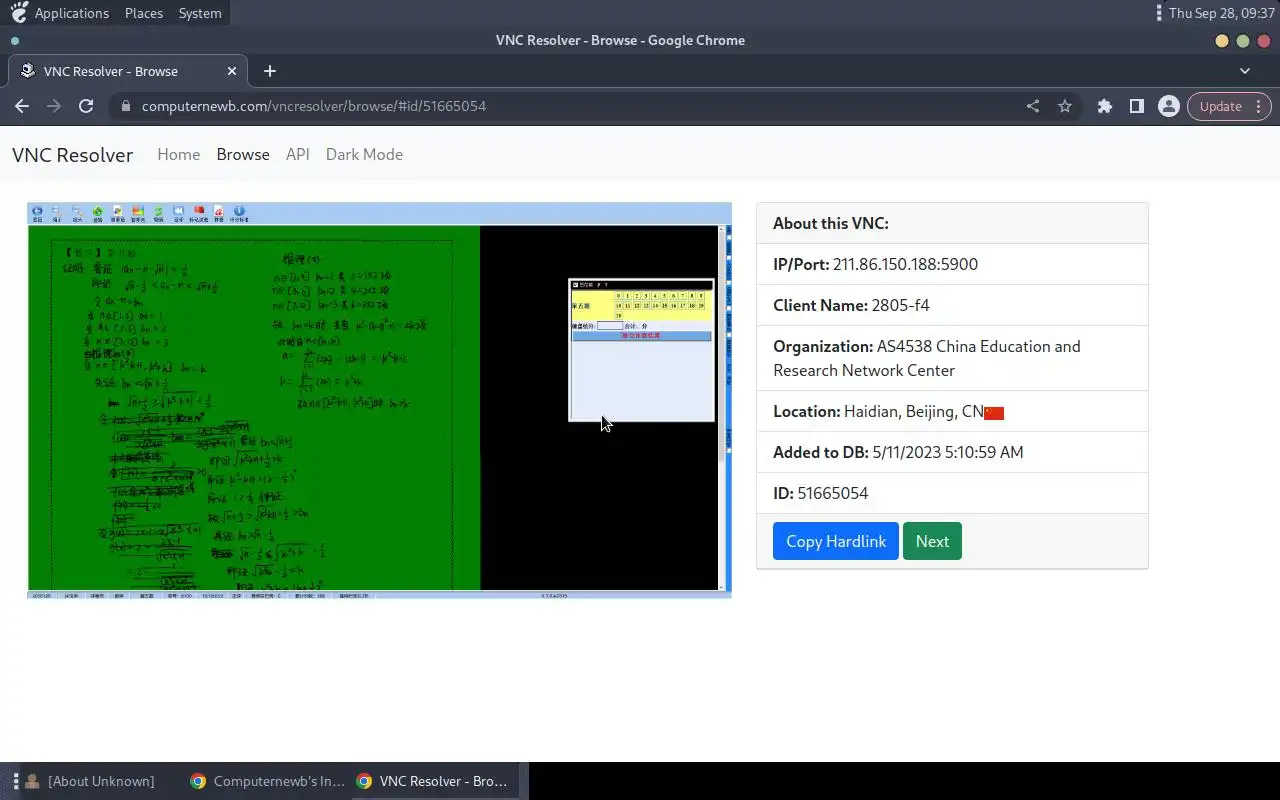The image size is (1280, 800).
Task: Open the Places menu
Action: (x=144, y=13)
